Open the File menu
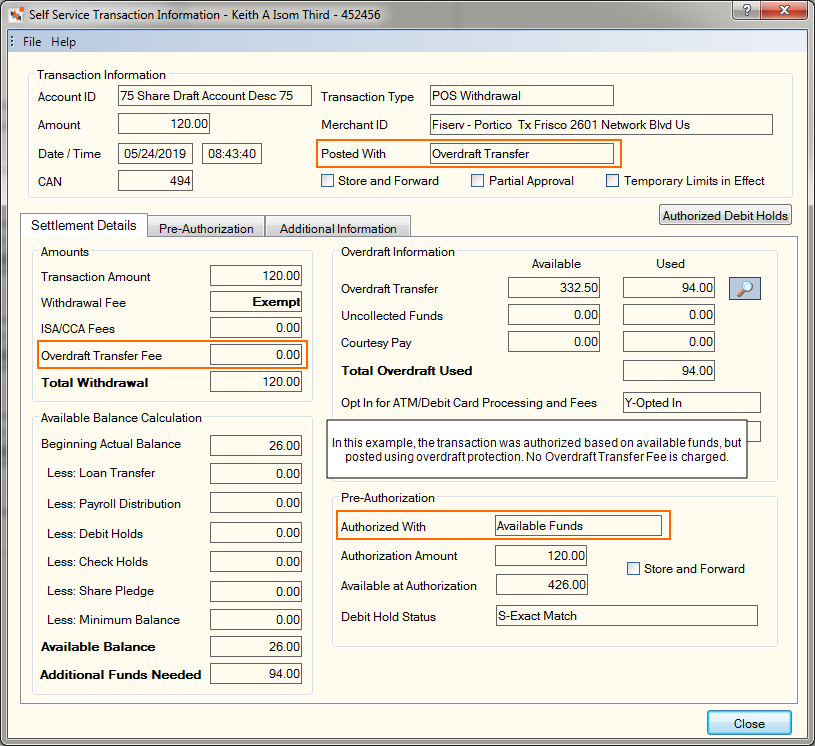The height and width of the screenshot is (746, 815). [x=32, y=42]
